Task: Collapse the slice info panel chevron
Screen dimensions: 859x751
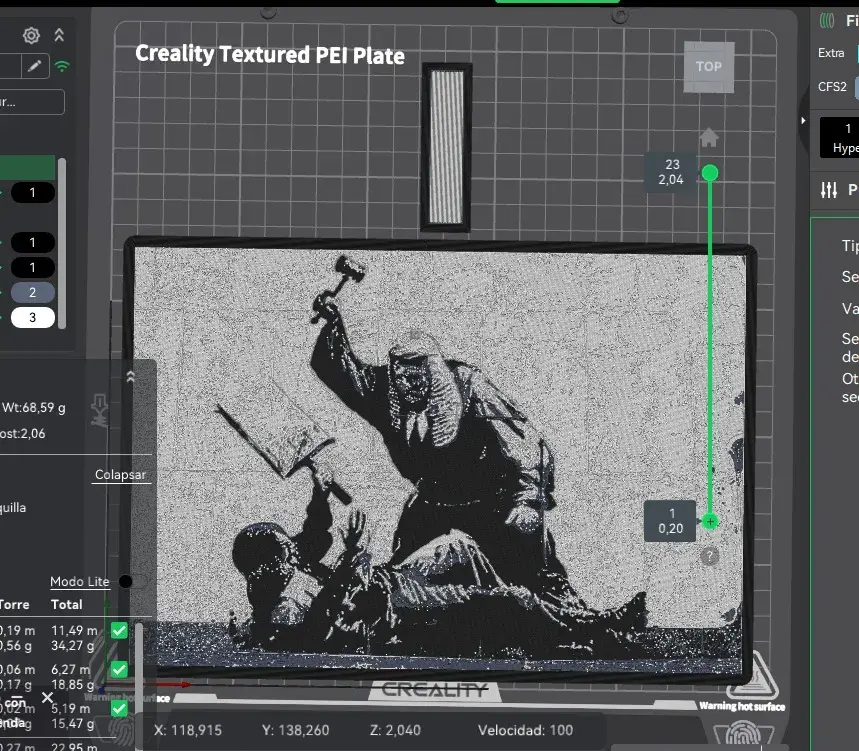Action: pyautogui.click(x=130, y=377)
